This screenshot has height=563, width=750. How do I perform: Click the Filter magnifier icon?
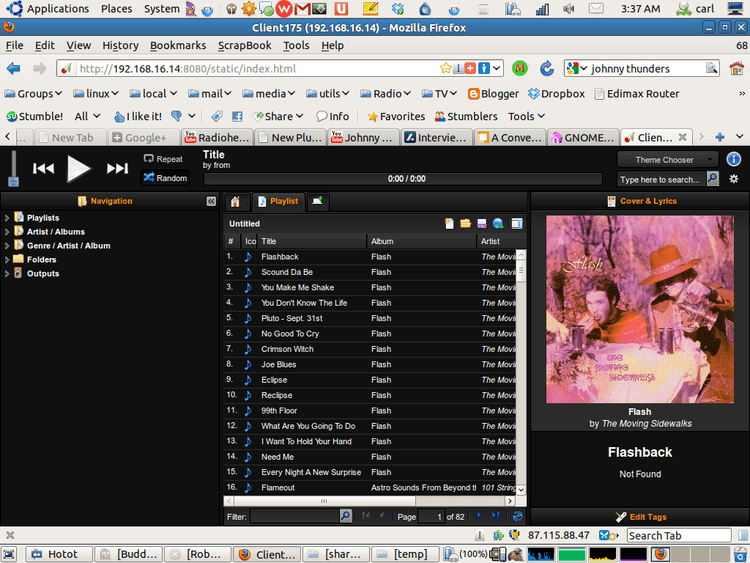click(345, 516)
